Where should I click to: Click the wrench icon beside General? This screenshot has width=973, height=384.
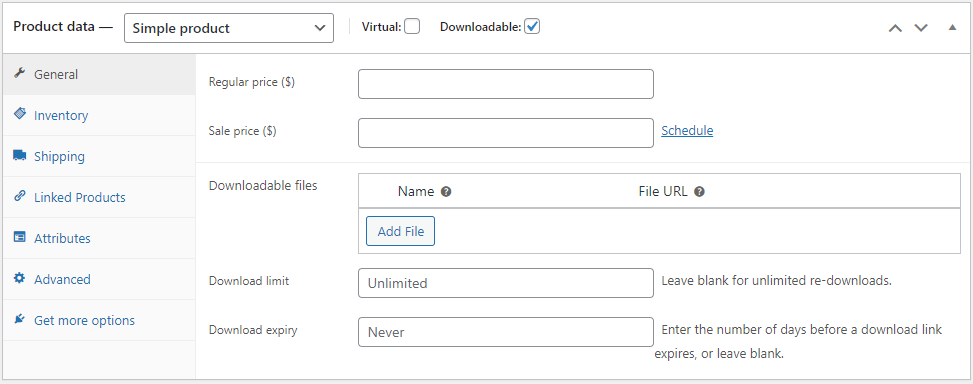pos(19,73)
